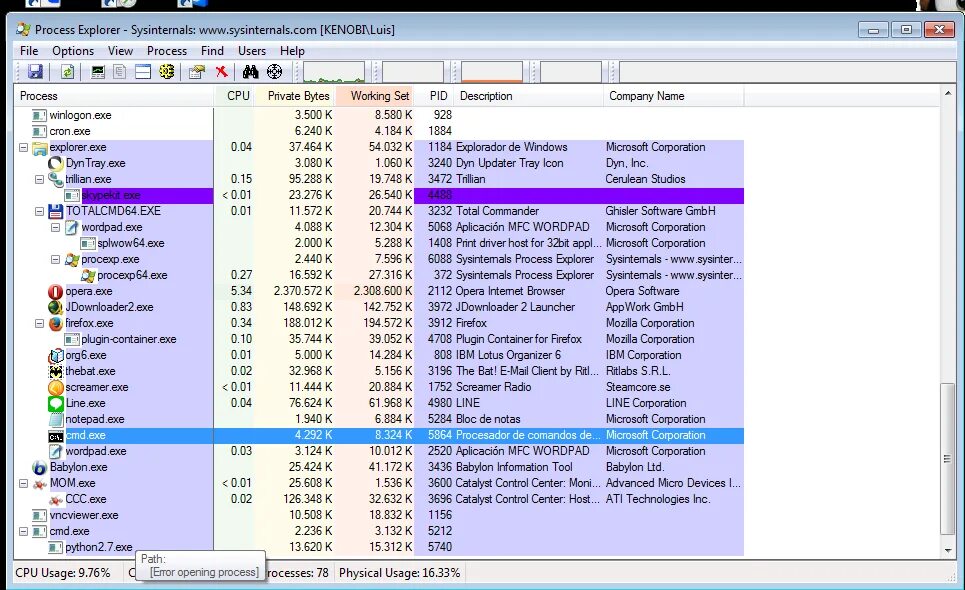Click the scrollbar down arrow
The image size is (965, 590).
pyautogui.click(x=948, y=550)
